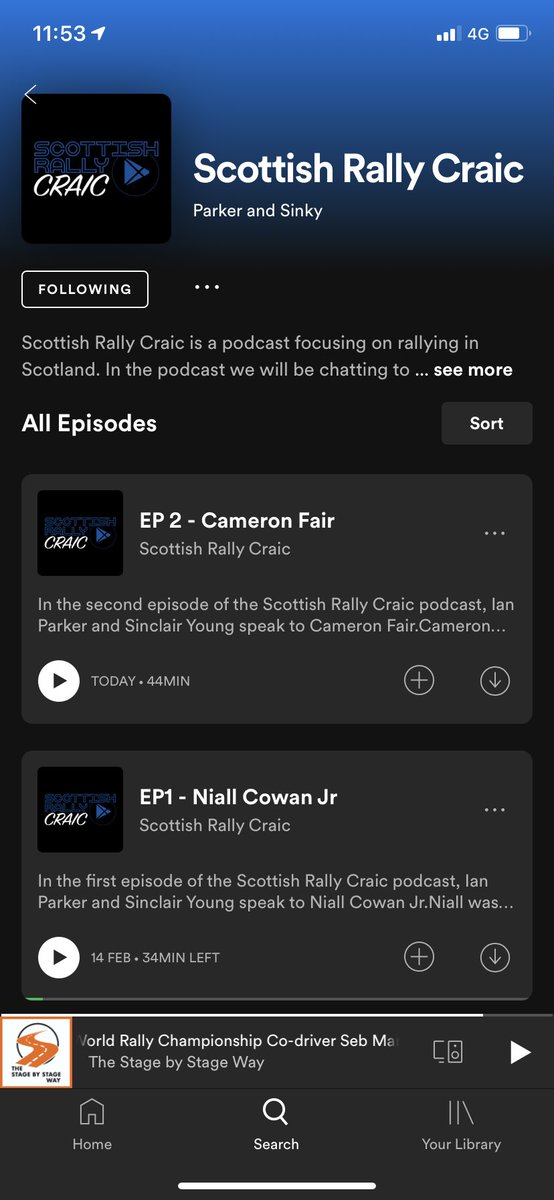
Task: Go back using the top-left arrow
Action: (x=30, y=95)
